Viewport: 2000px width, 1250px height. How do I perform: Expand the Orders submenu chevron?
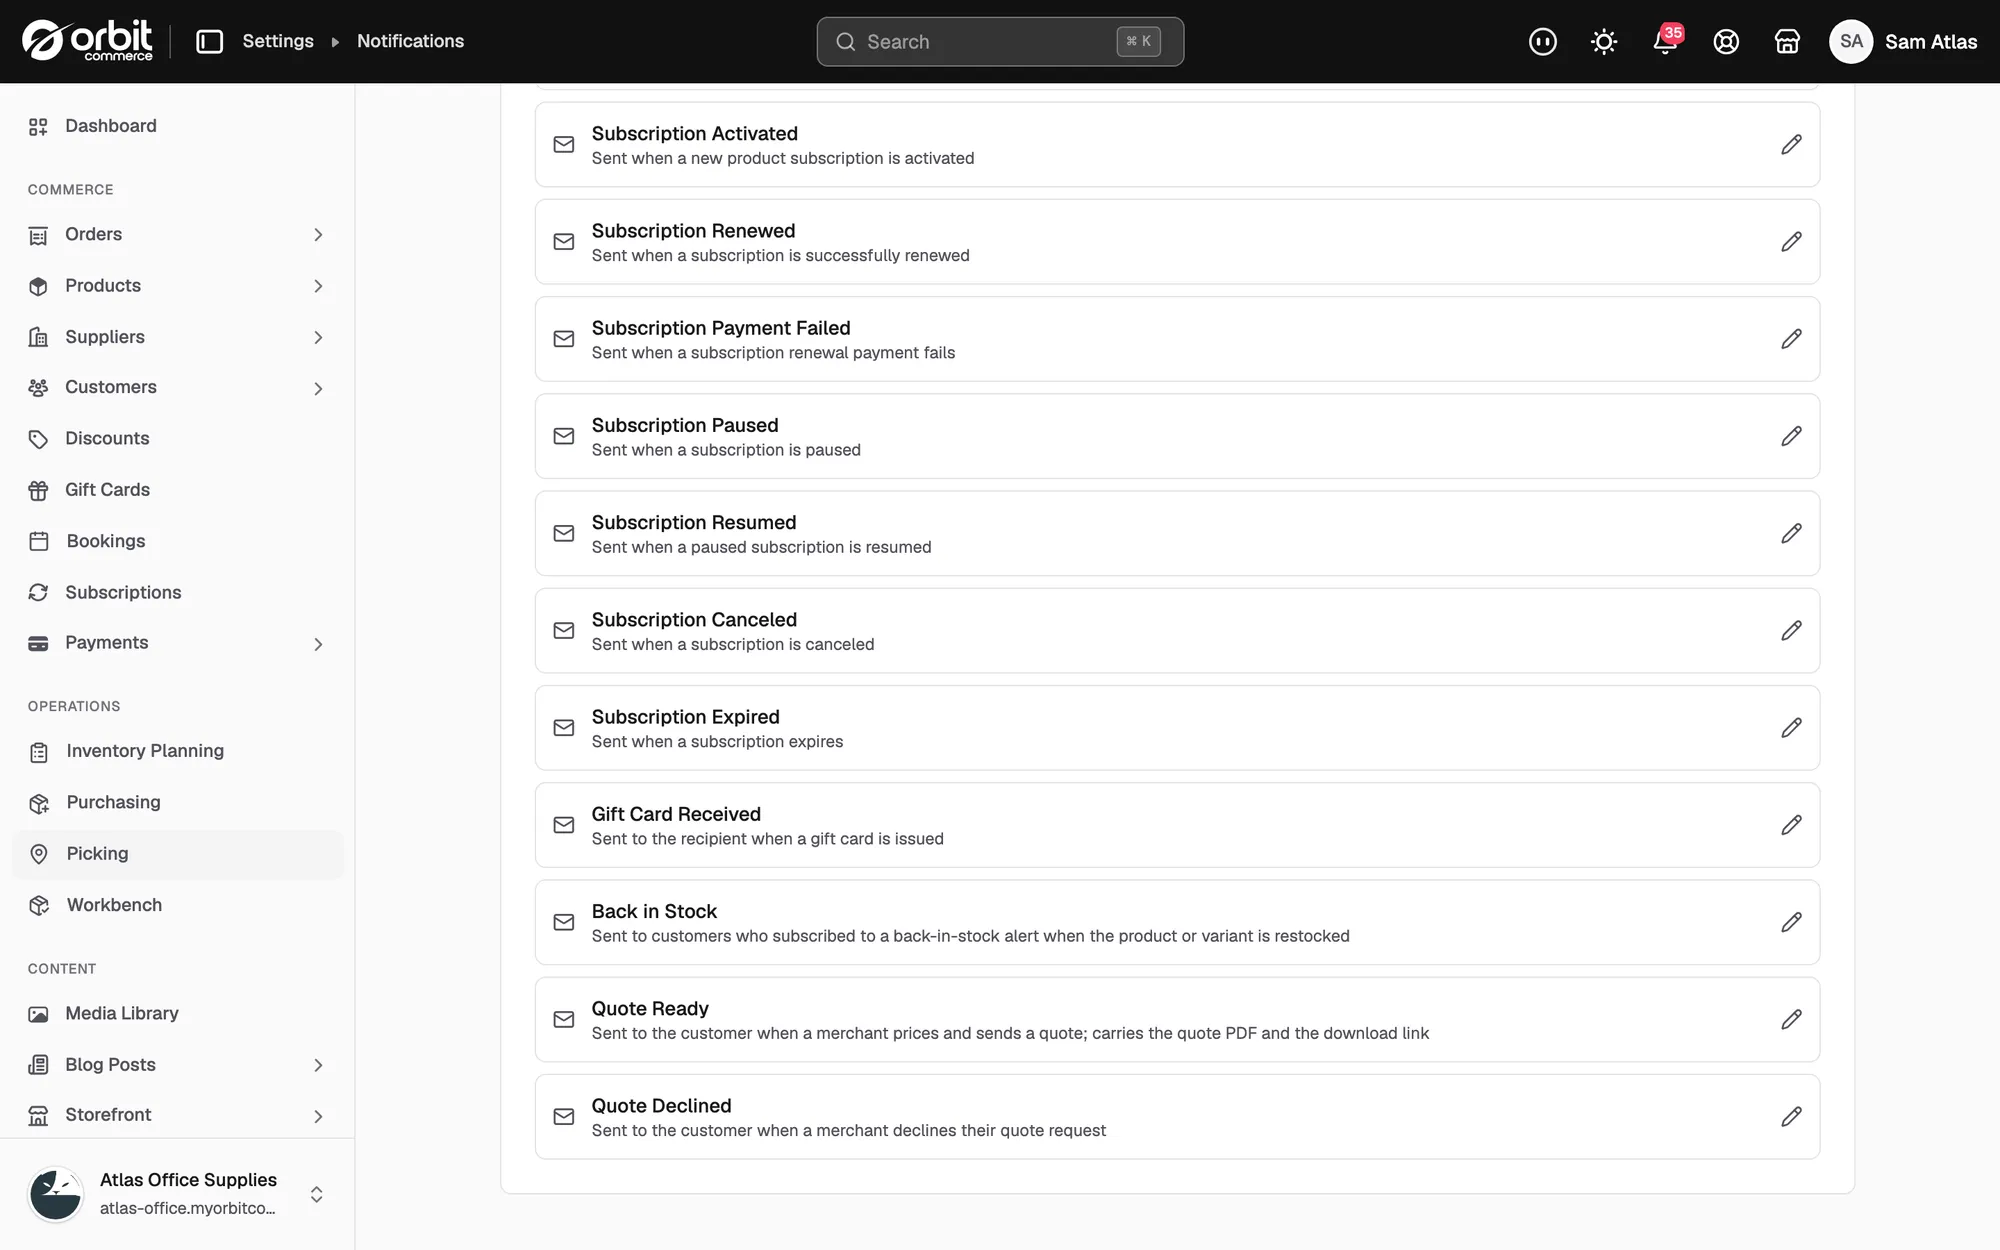(318, 235)
